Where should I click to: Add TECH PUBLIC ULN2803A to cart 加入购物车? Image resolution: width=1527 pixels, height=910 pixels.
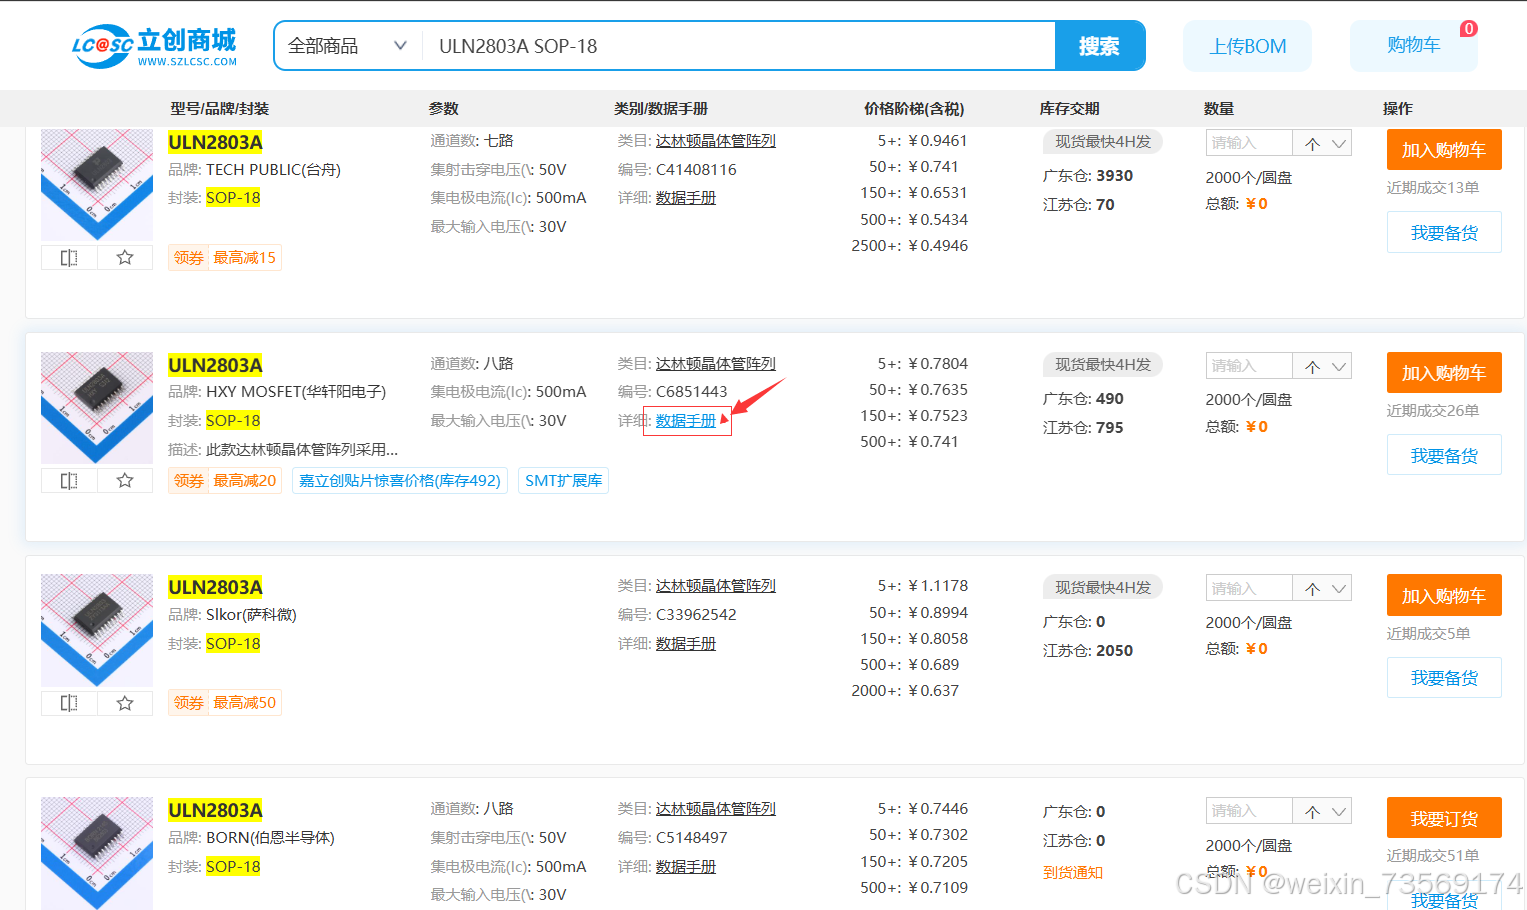pyautogui.click(x=1444, y=150)
